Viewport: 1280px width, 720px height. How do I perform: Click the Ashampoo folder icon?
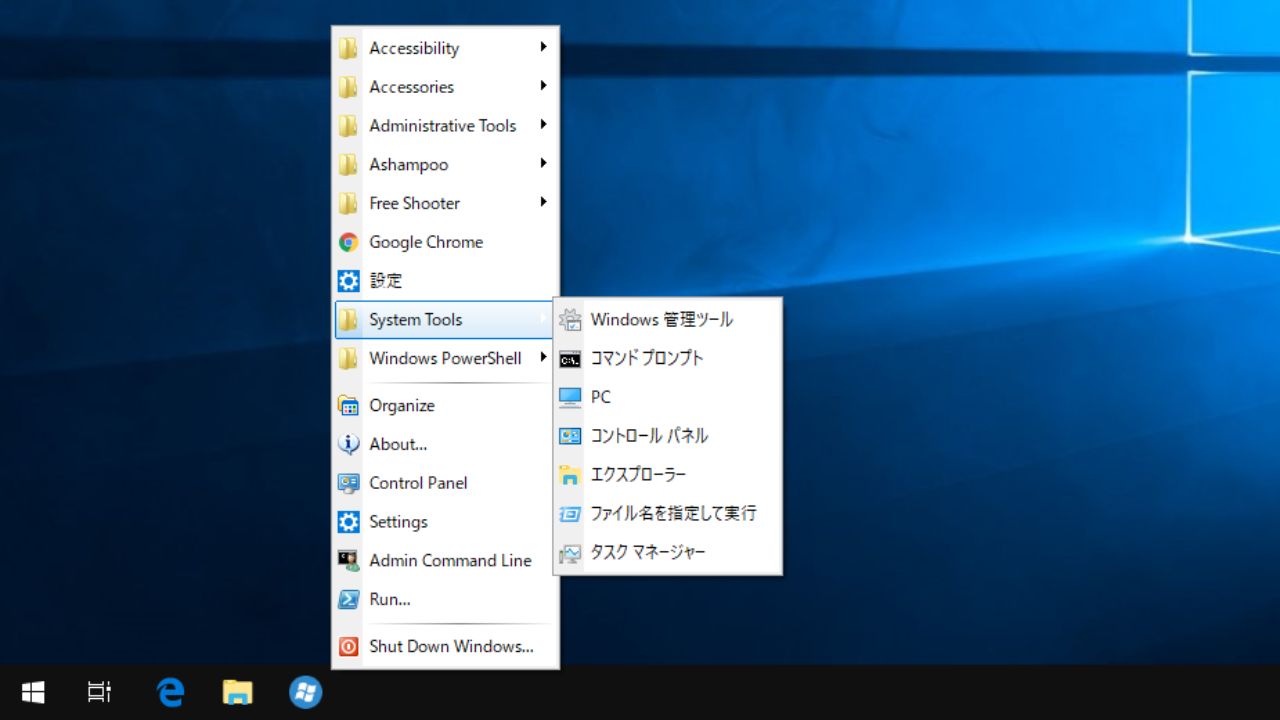coord(348,164)
